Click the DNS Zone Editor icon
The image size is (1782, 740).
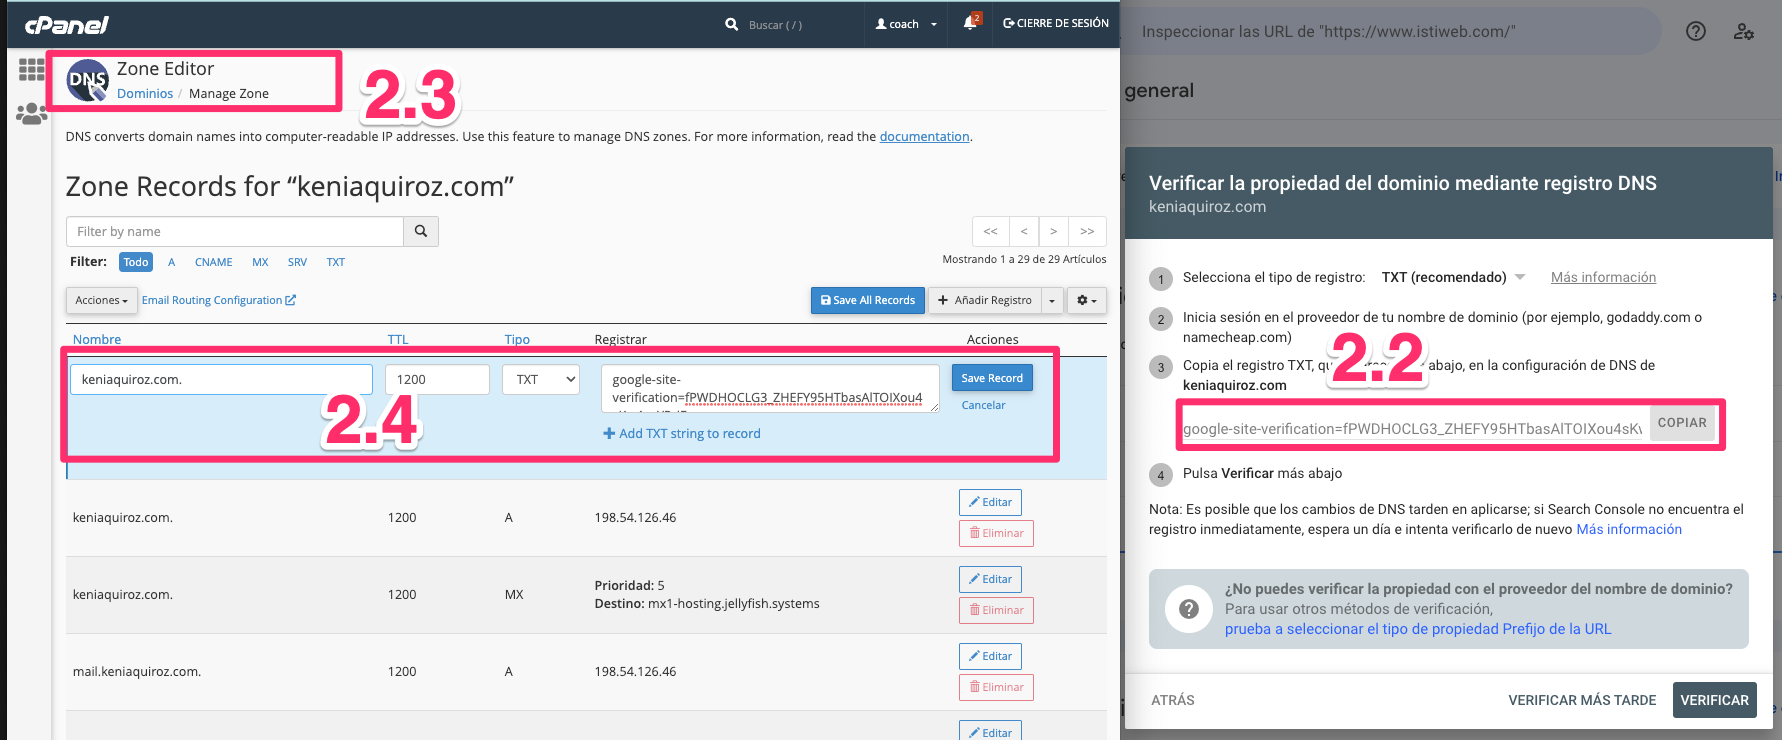pos(88,81)
